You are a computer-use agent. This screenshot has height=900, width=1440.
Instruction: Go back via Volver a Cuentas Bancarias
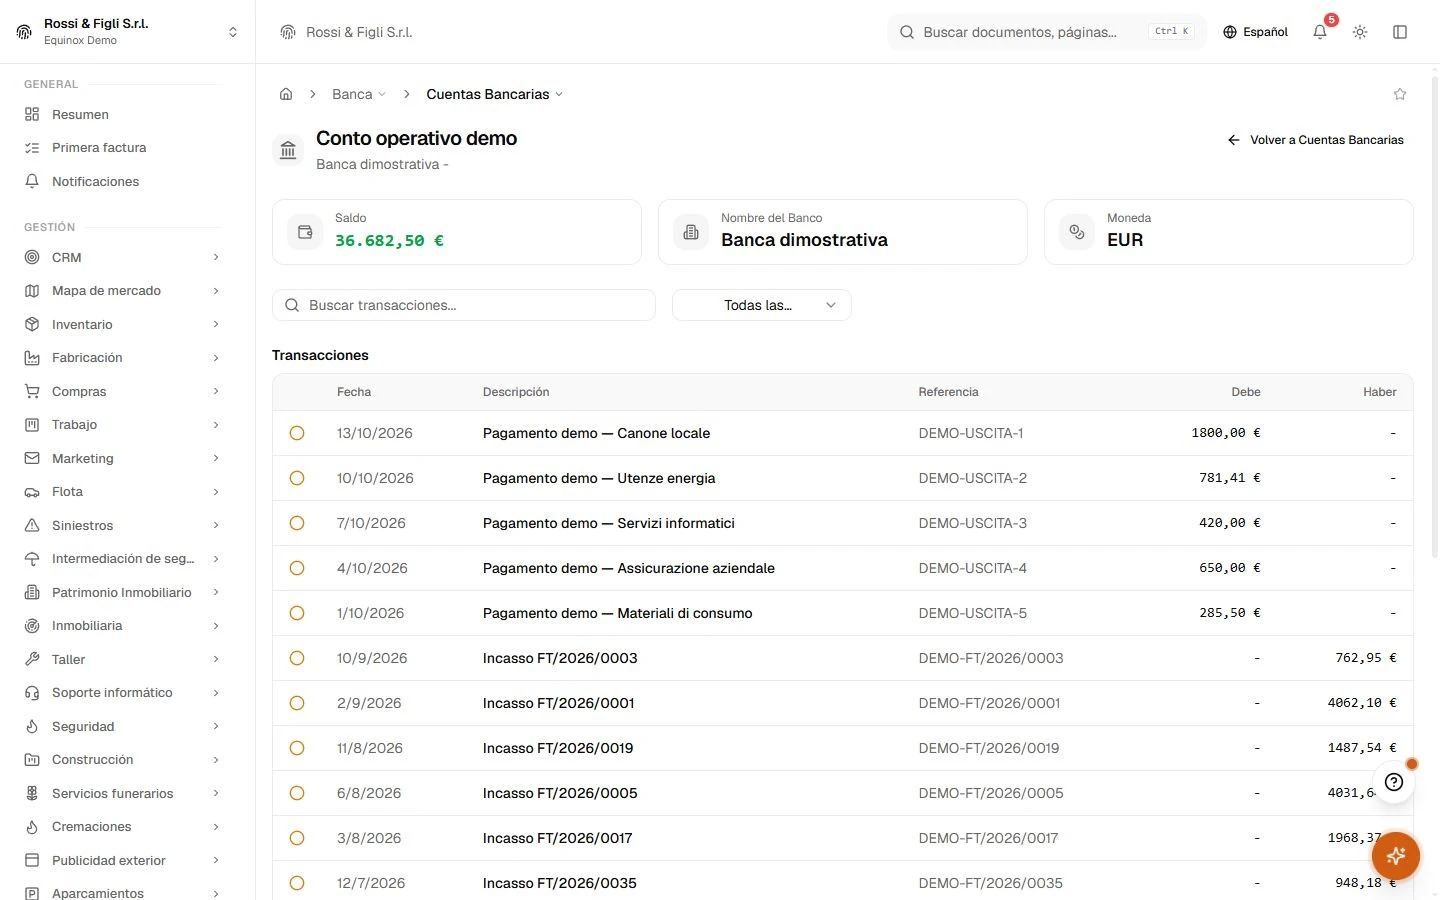click(x=1315, y=140)
